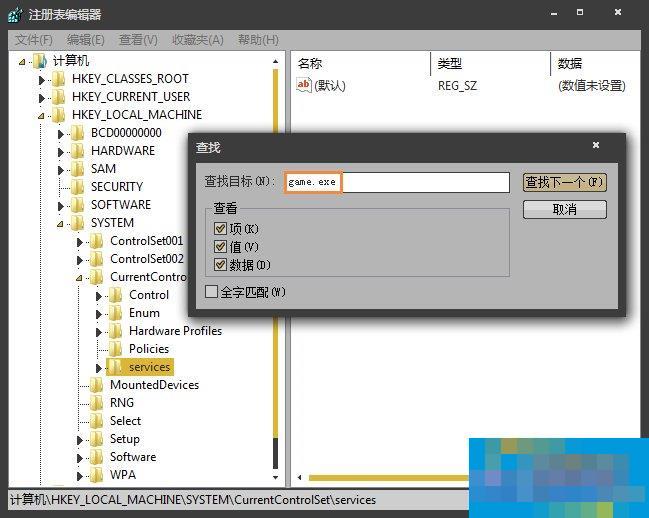The width and height of the screenshot is (649, 518).
Task: Click the REG_SZ type cell
Action: pos(457,86)
